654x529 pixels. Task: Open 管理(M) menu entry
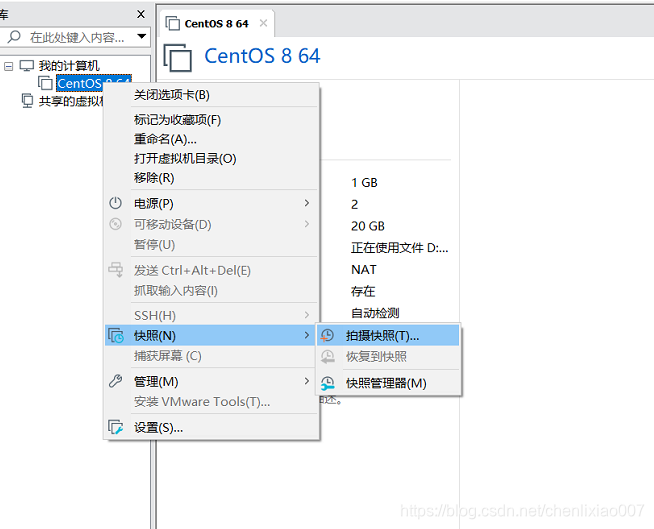click(x=211, y=381)
